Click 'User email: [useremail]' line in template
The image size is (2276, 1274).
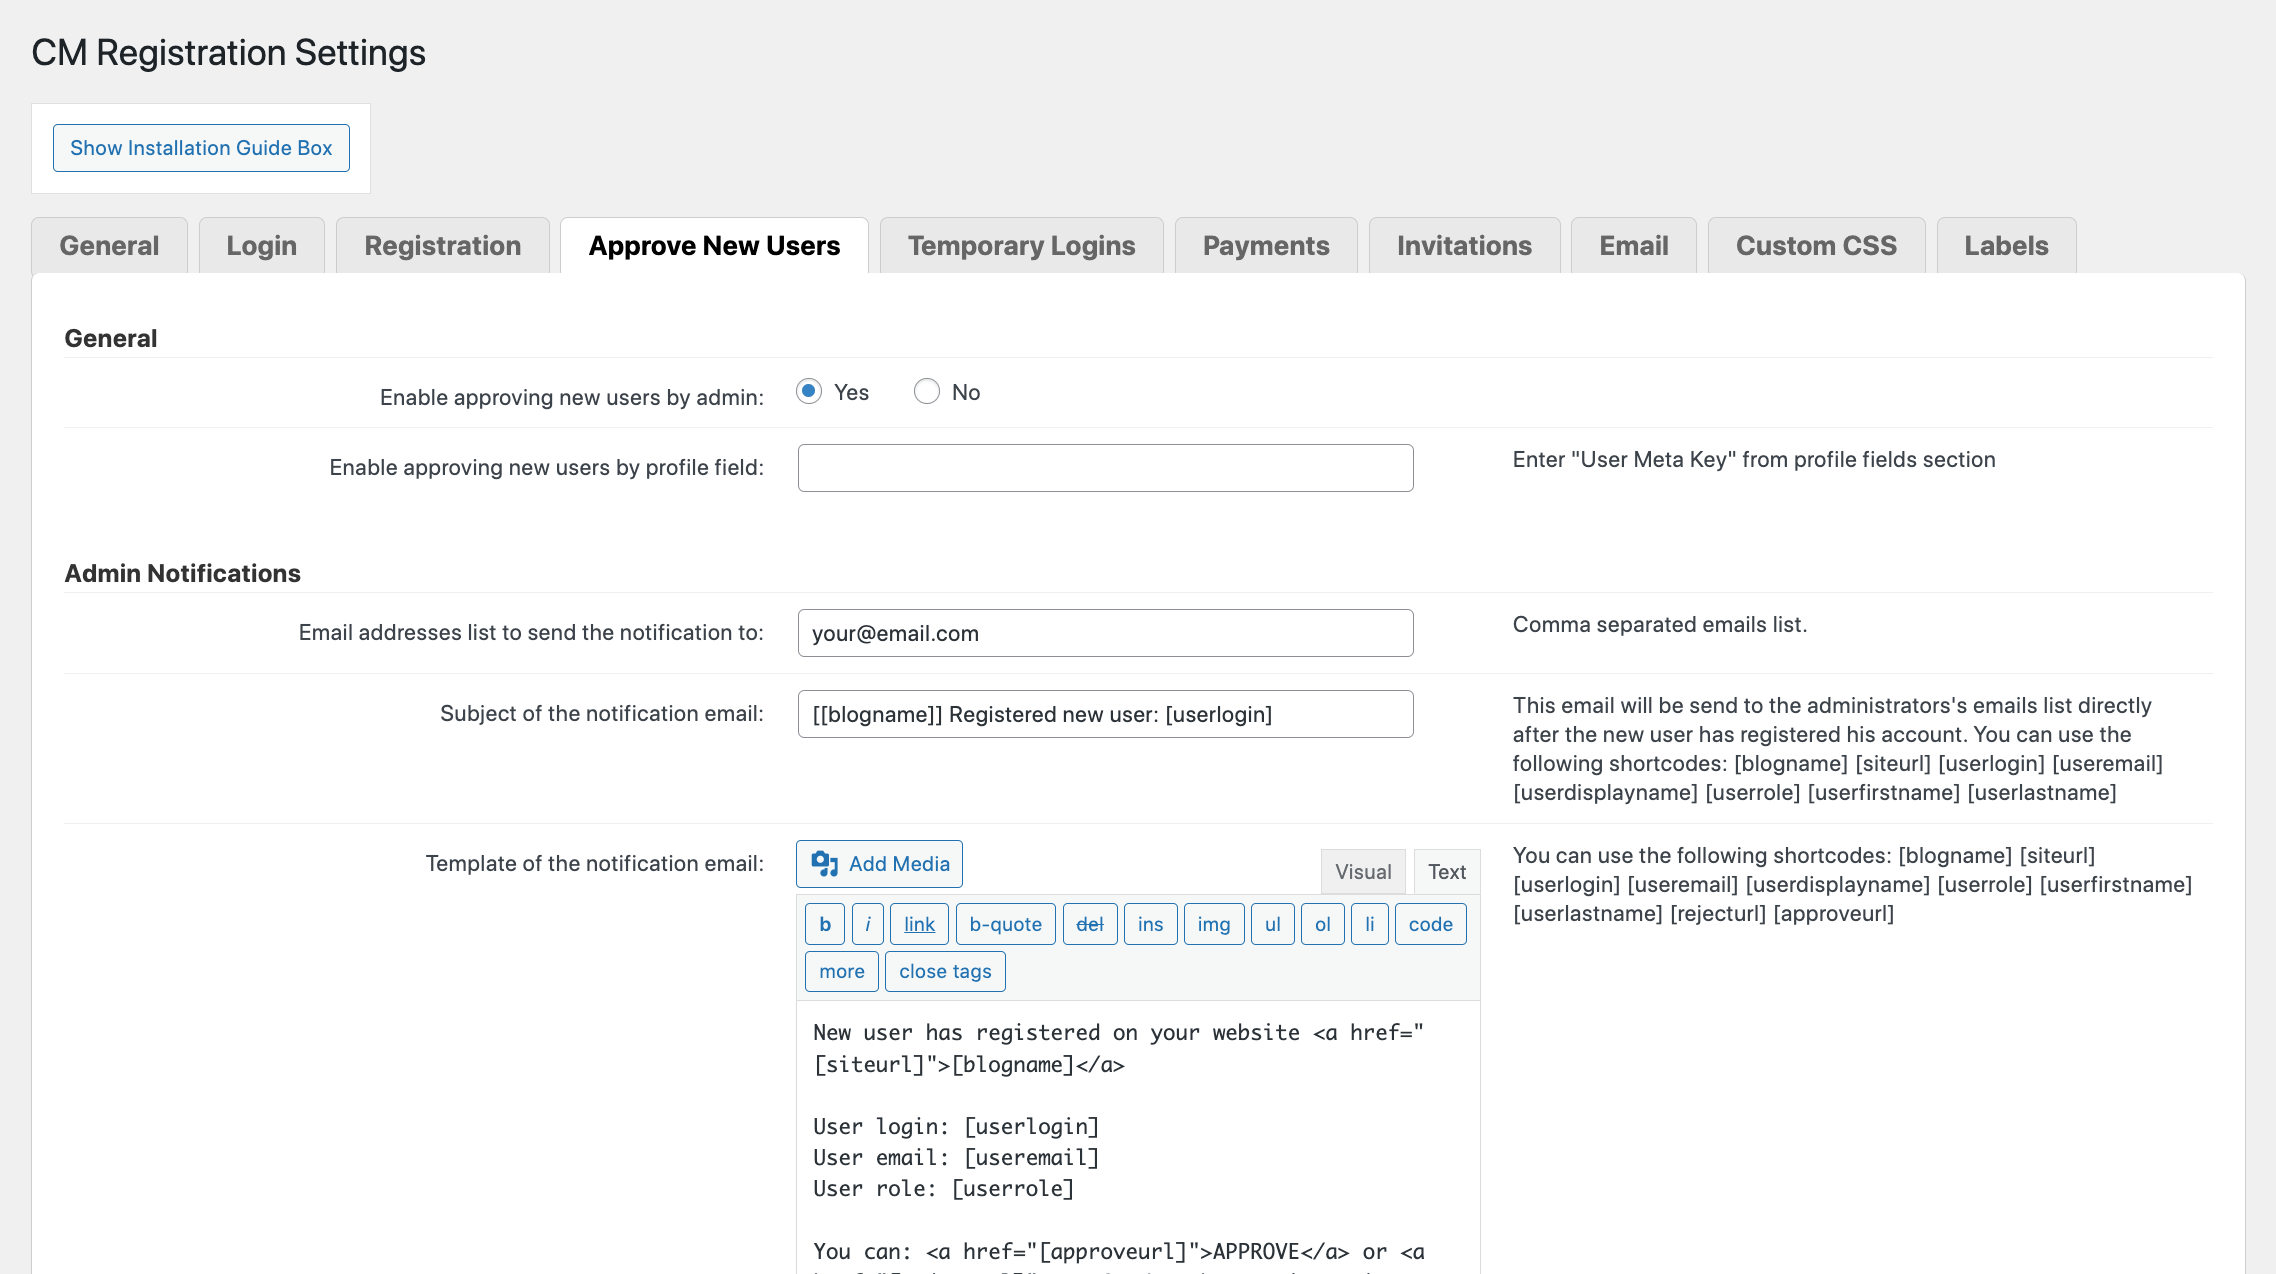pyautogui.click(x=956, y=1157)
